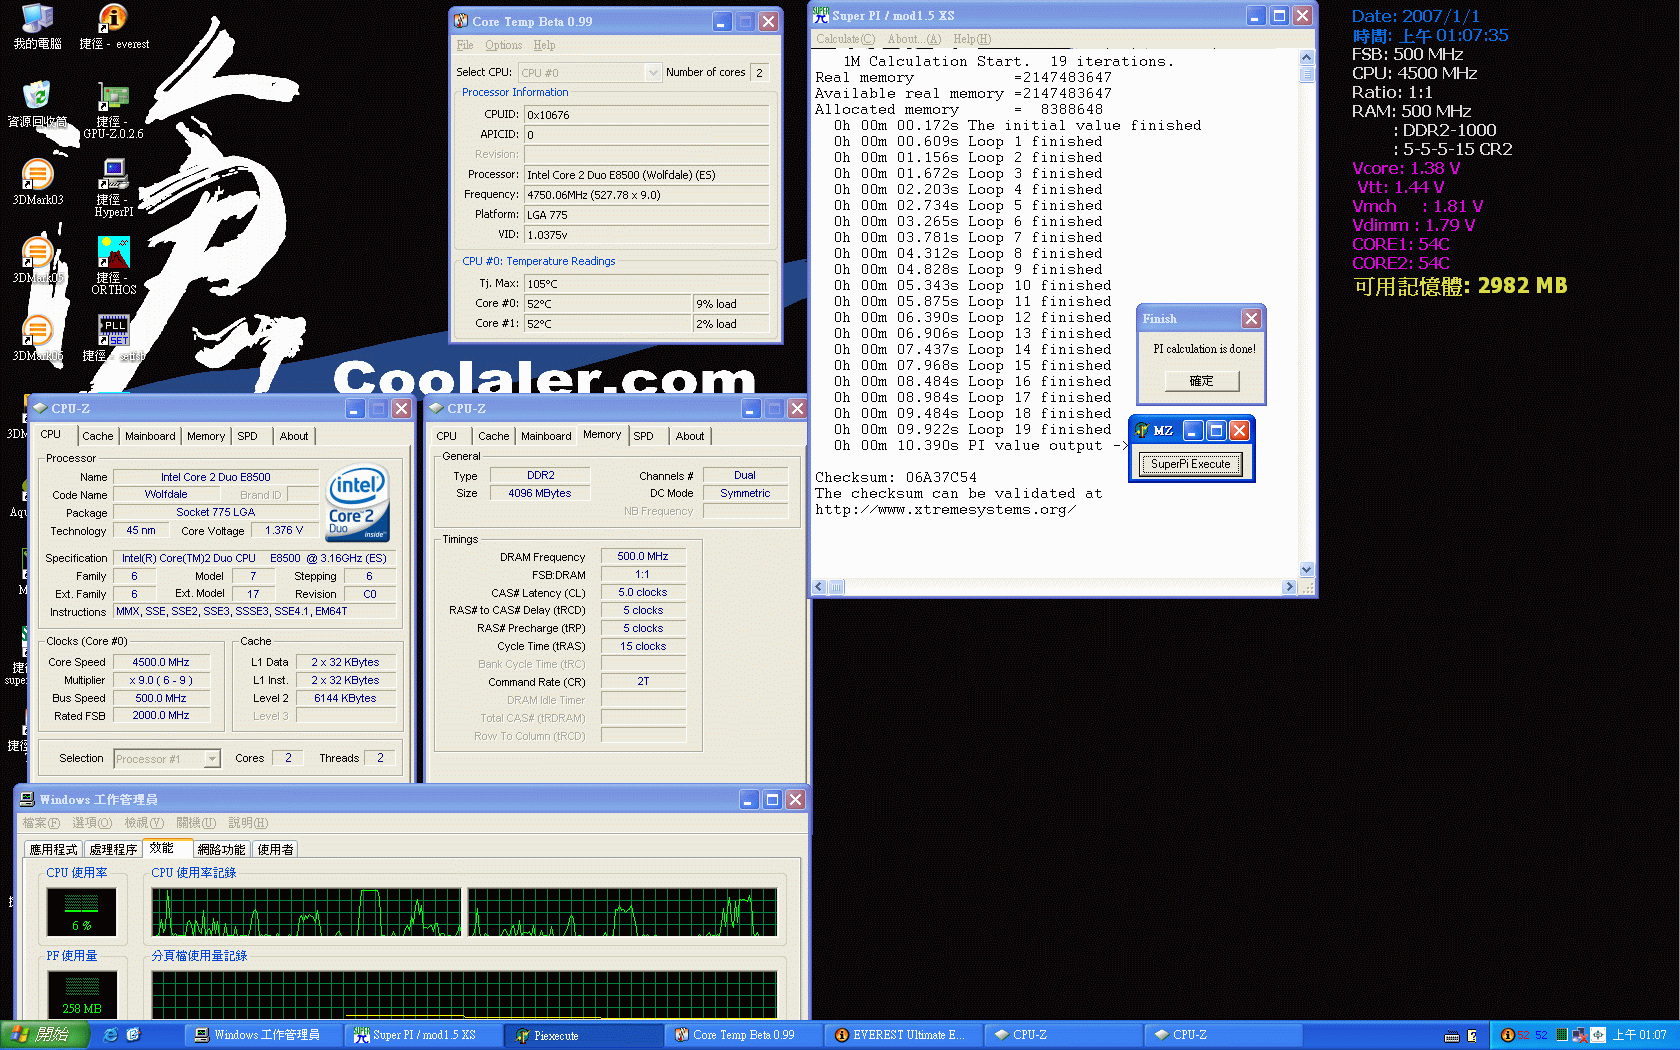The height and width of the screenshot is (1050, 1680).
Task: Select the setfsb PLL SET desktop shortcut
Action: [x=113, y=338]
